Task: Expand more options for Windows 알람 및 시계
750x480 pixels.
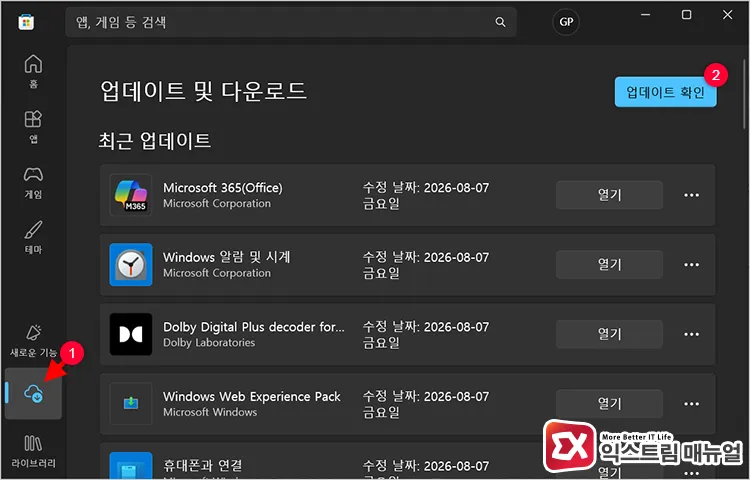Action: tap(691, 264)
